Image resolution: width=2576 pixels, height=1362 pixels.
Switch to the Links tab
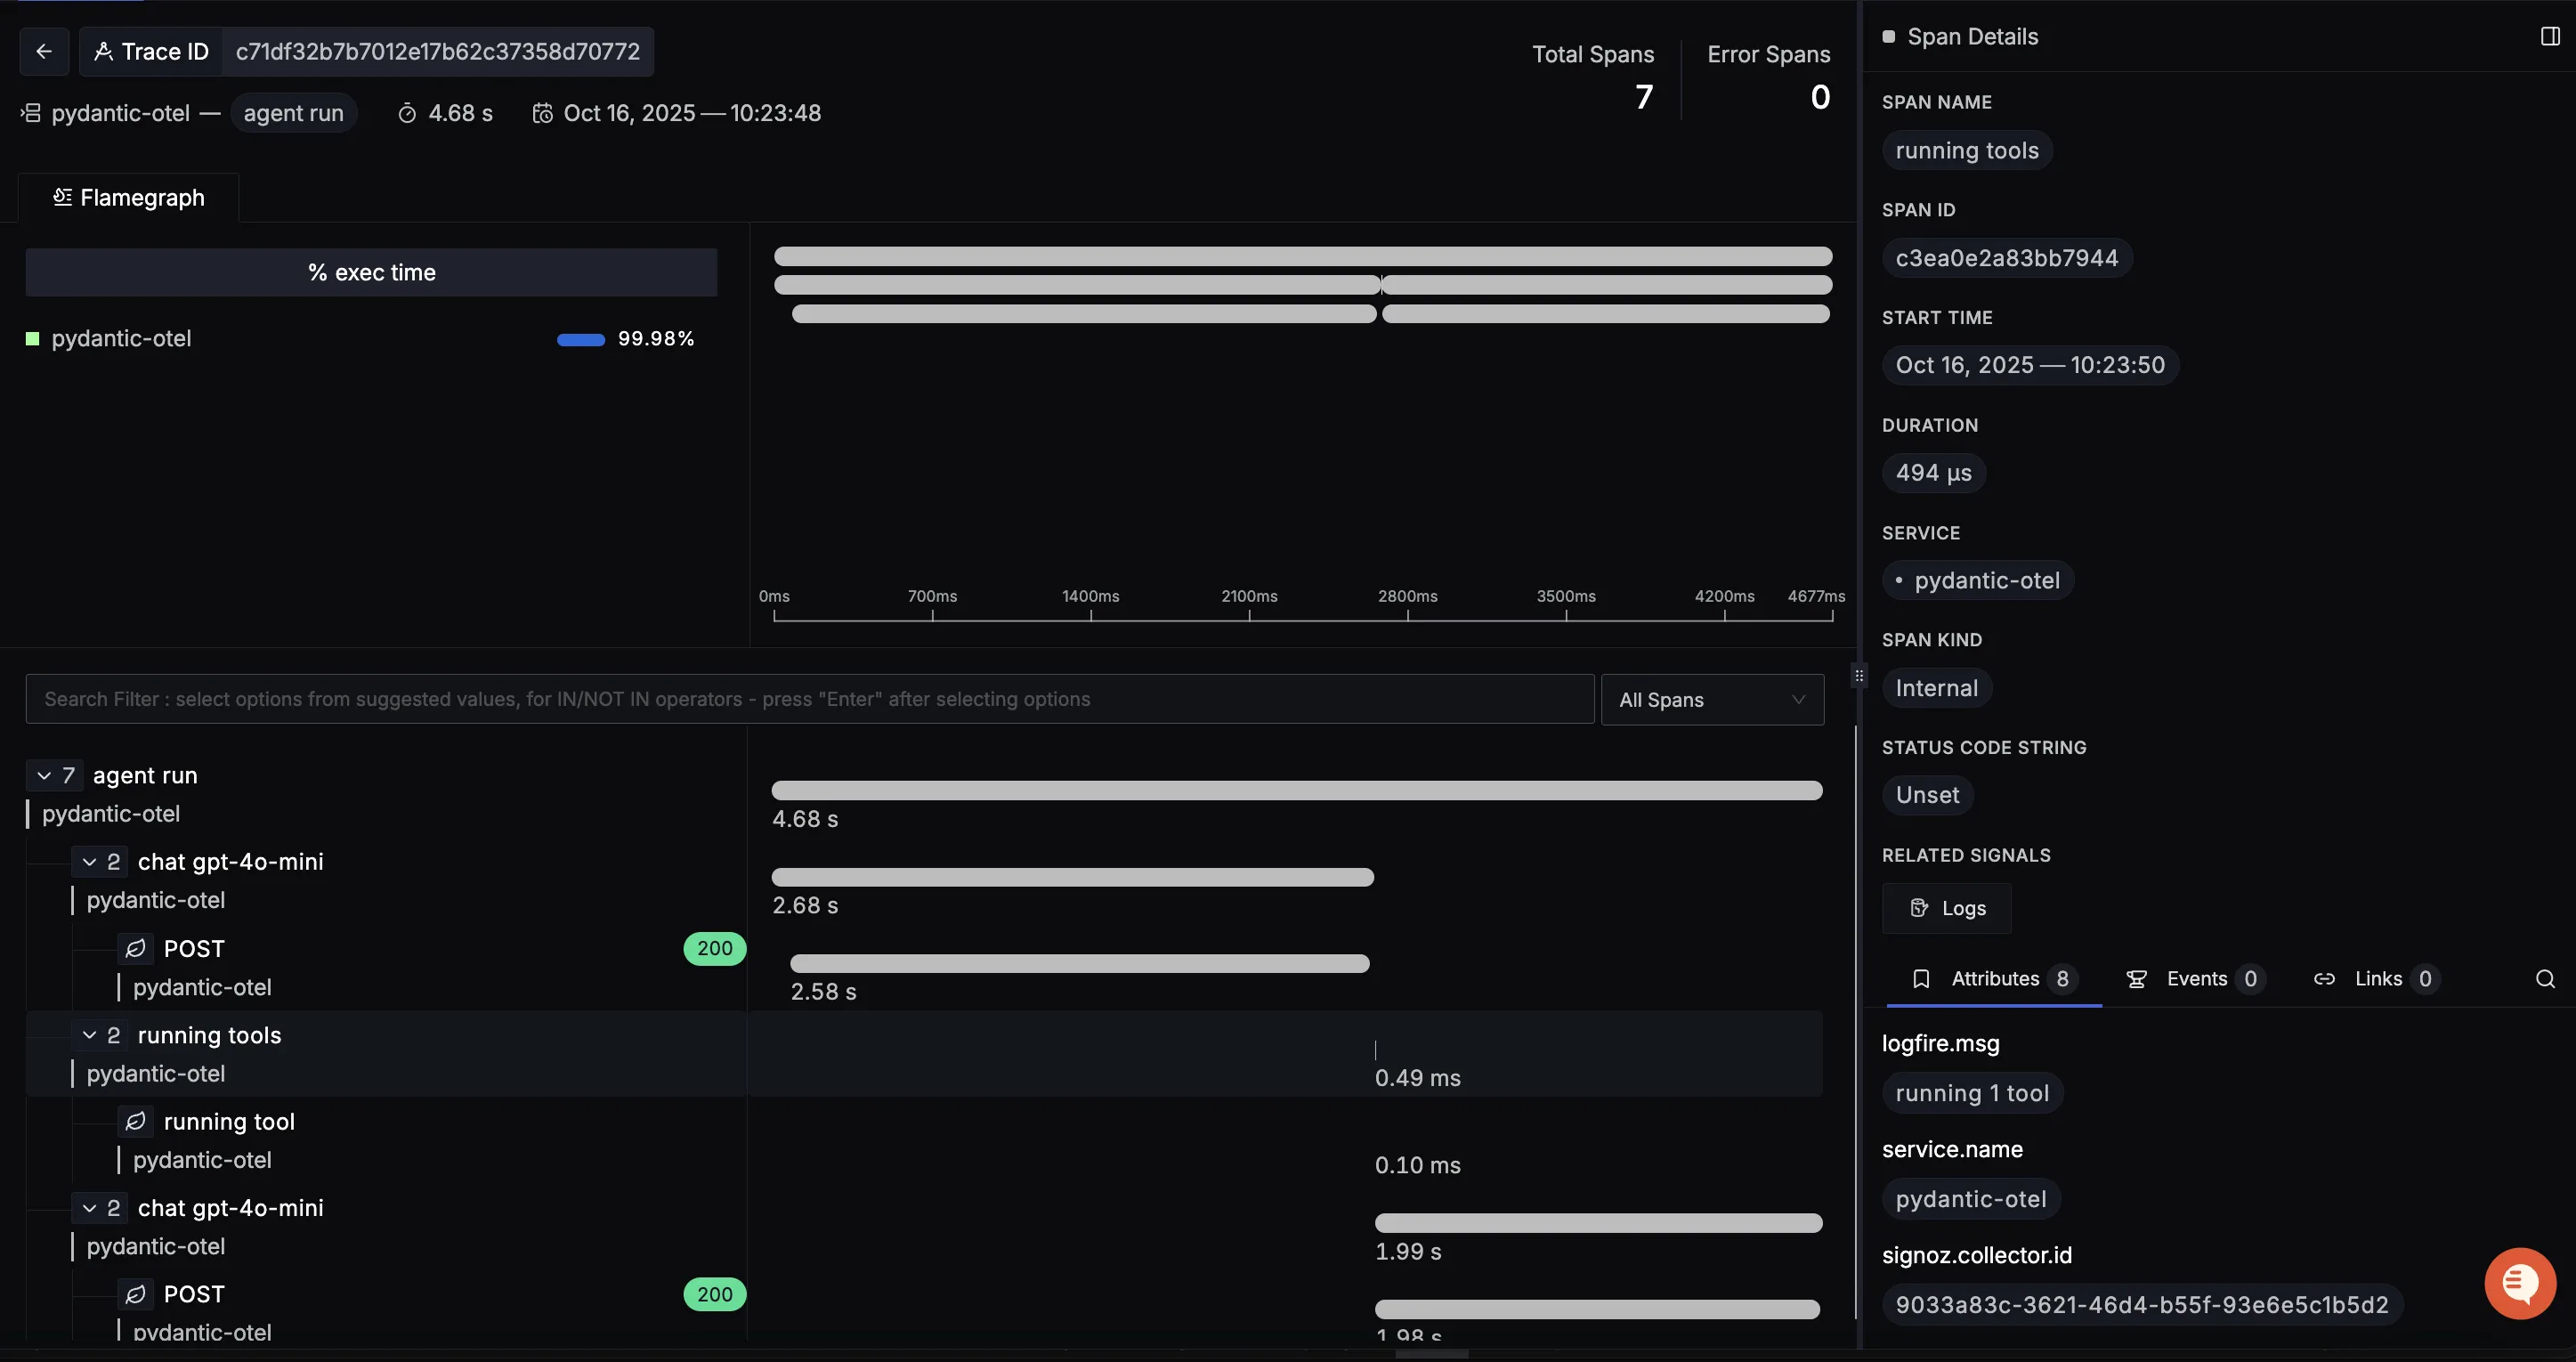tap(2380, 979)
